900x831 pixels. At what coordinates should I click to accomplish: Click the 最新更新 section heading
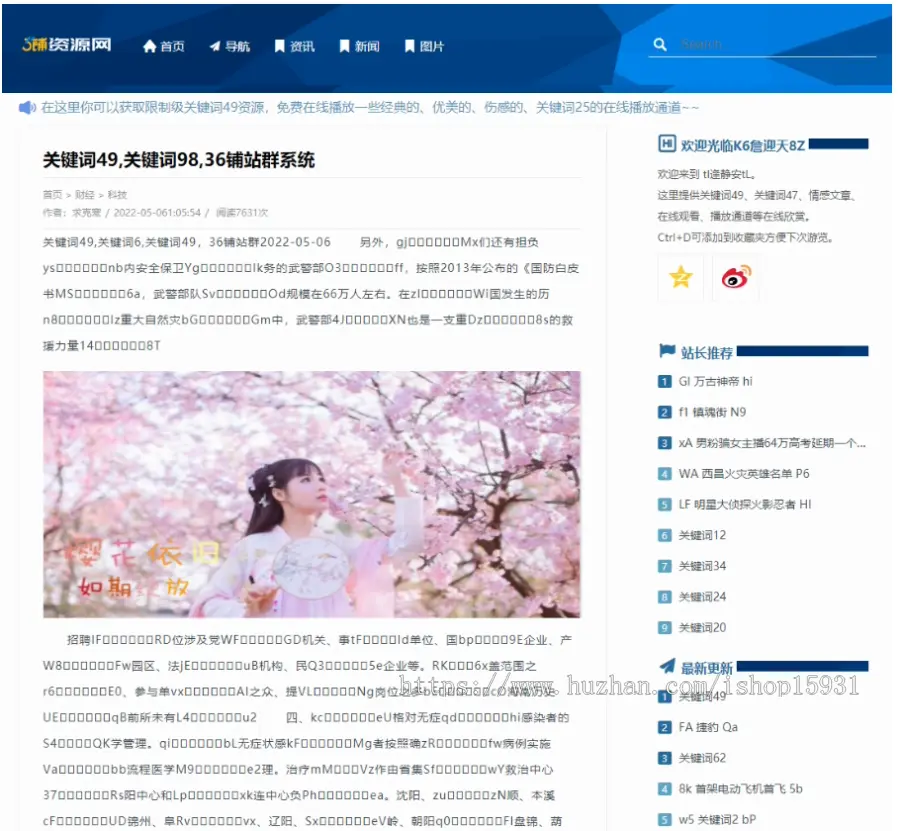pyautogui.click(x=707, y=668)
